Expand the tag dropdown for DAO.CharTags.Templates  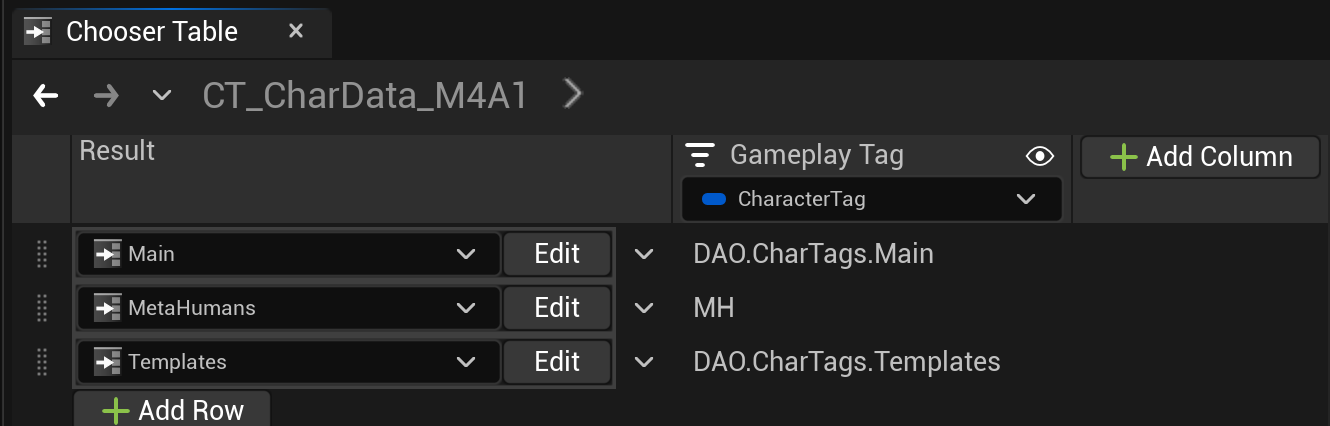coord(644,361)
